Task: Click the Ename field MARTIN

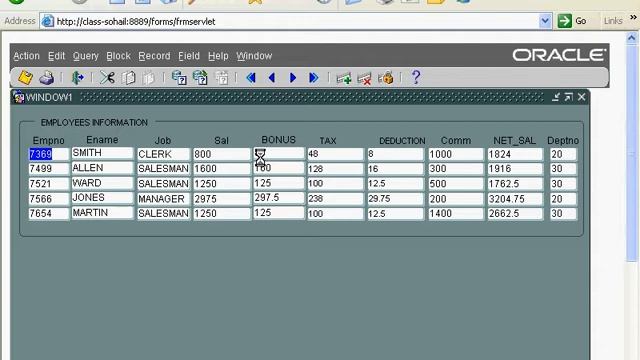Action: click(x=102, y=213)
